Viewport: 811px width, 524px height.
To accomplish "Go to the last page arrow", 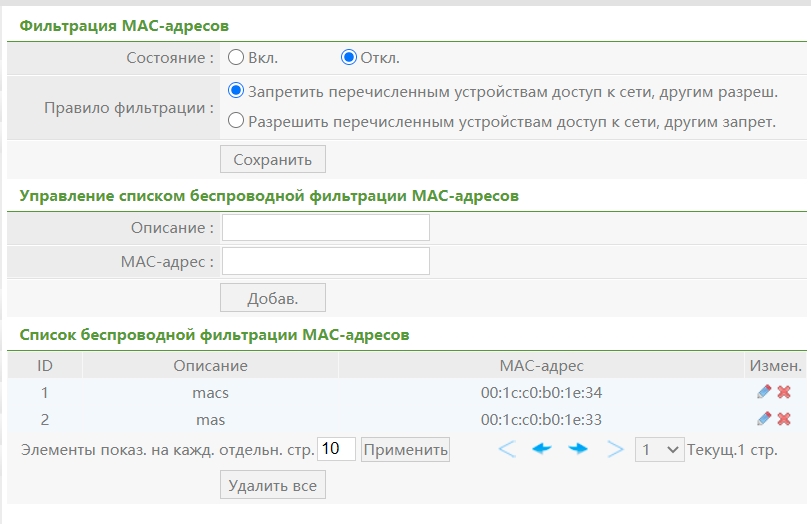I will pyautogui.click(x=615, y=449).
